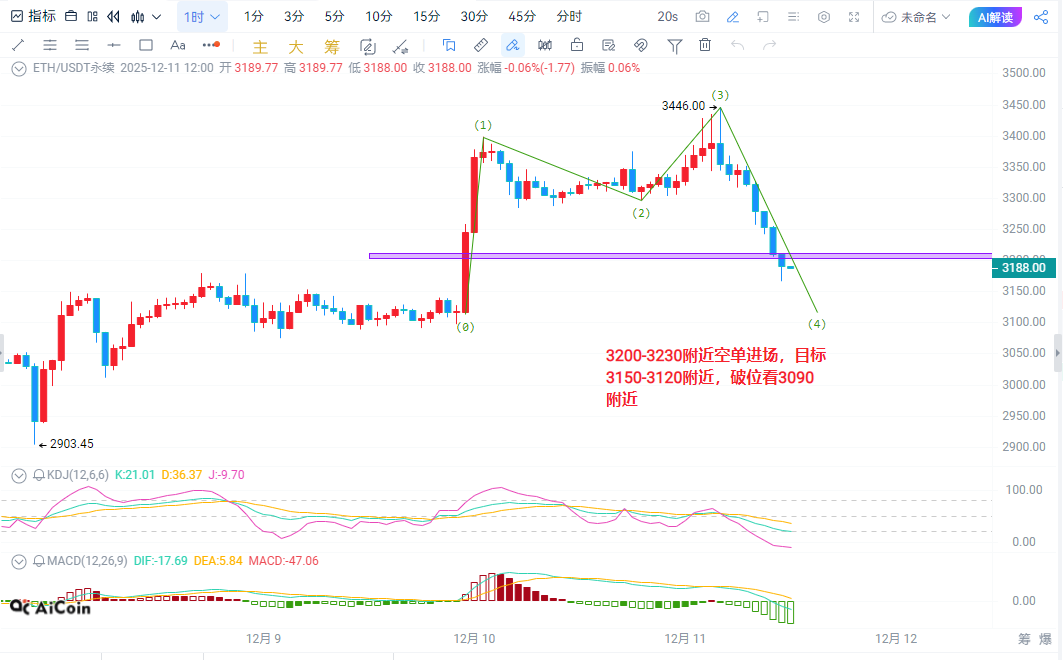Click the trash icon to delete drawings

tap(705, 45)
